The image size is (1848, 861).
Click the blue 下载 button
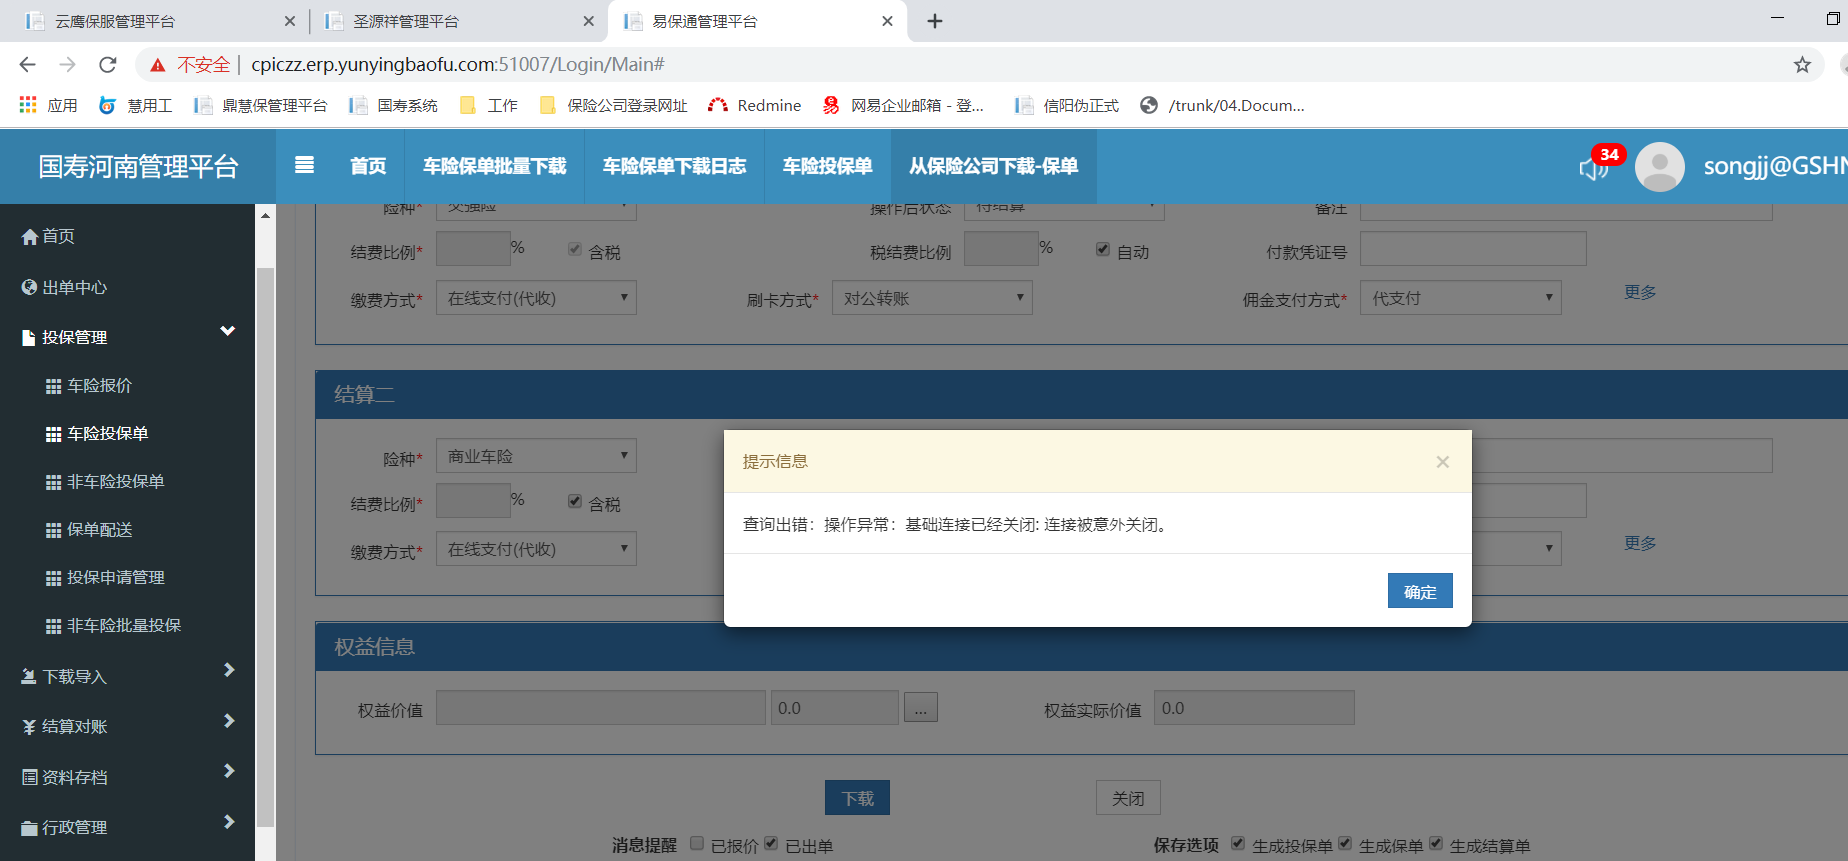point(857,798)
